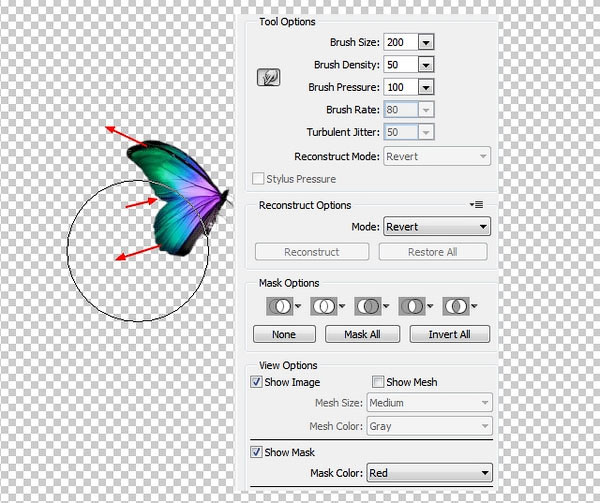
Task: Click the Brush Density value field
Action: pos(401,65)
